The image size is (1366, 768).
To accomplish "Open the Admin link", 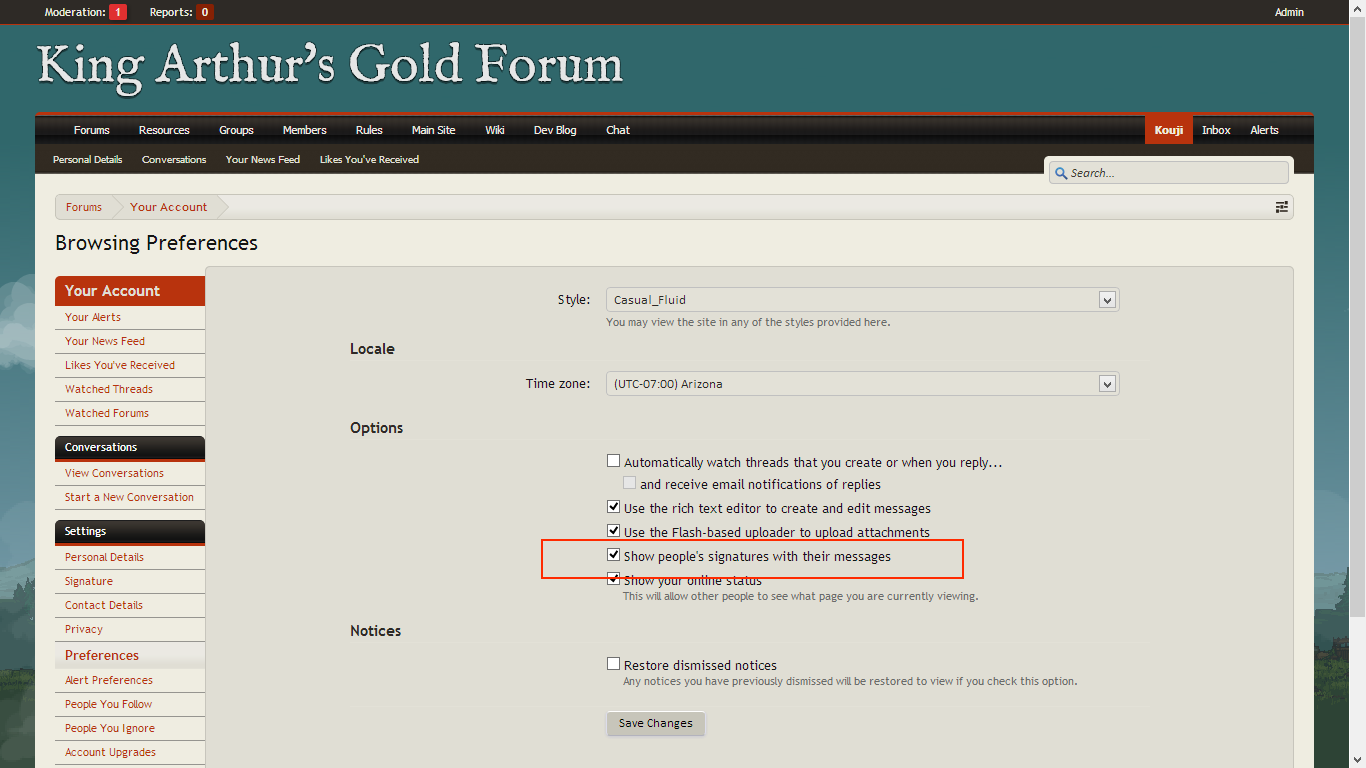I will tap(1289, 12).
